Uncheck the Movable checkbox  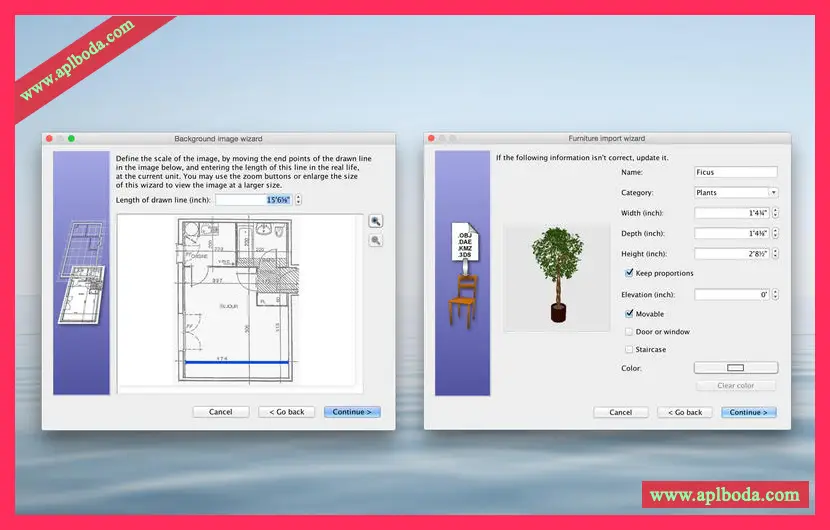[629, 314]
